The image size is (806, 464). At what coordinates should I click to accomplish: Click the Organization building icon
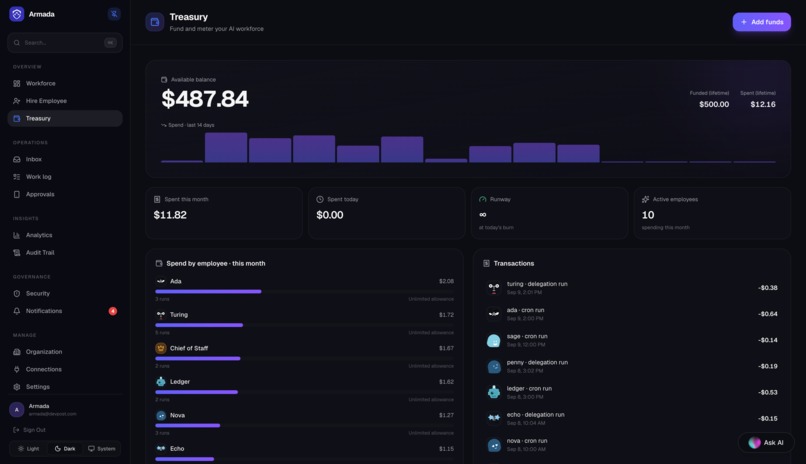16,352
